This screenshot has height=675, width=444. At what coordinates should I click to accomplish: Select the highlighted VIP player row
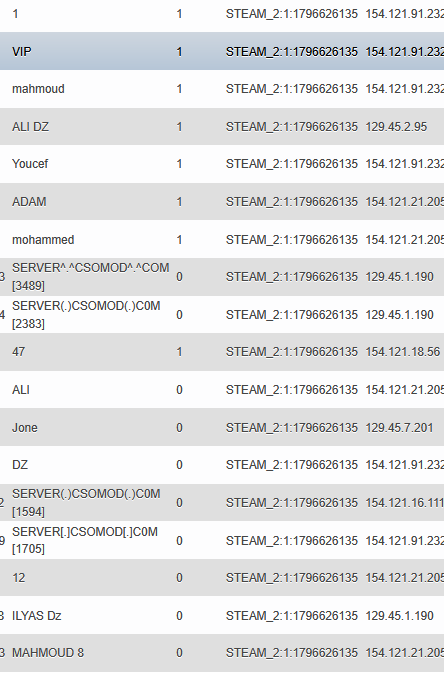click(222, 51)
